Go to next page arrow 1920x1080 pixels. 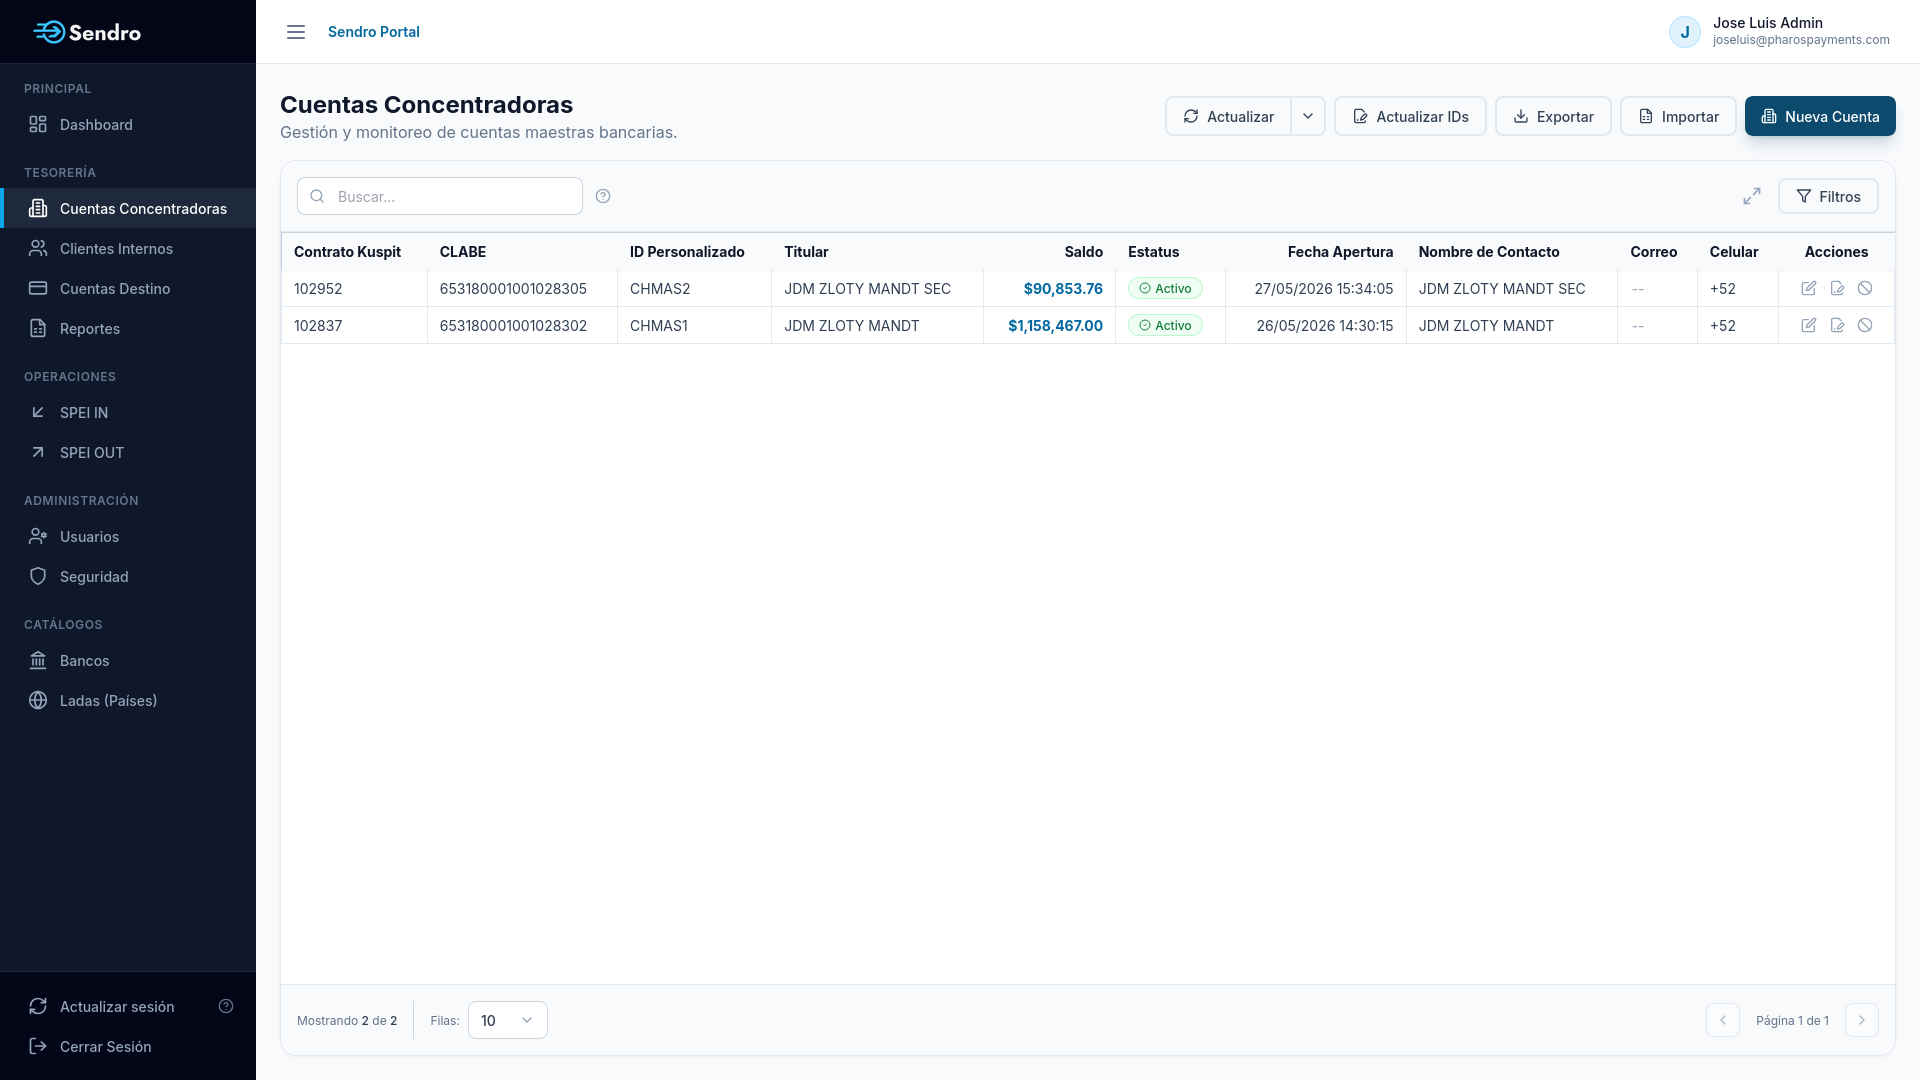(x=1862, y=1020)
